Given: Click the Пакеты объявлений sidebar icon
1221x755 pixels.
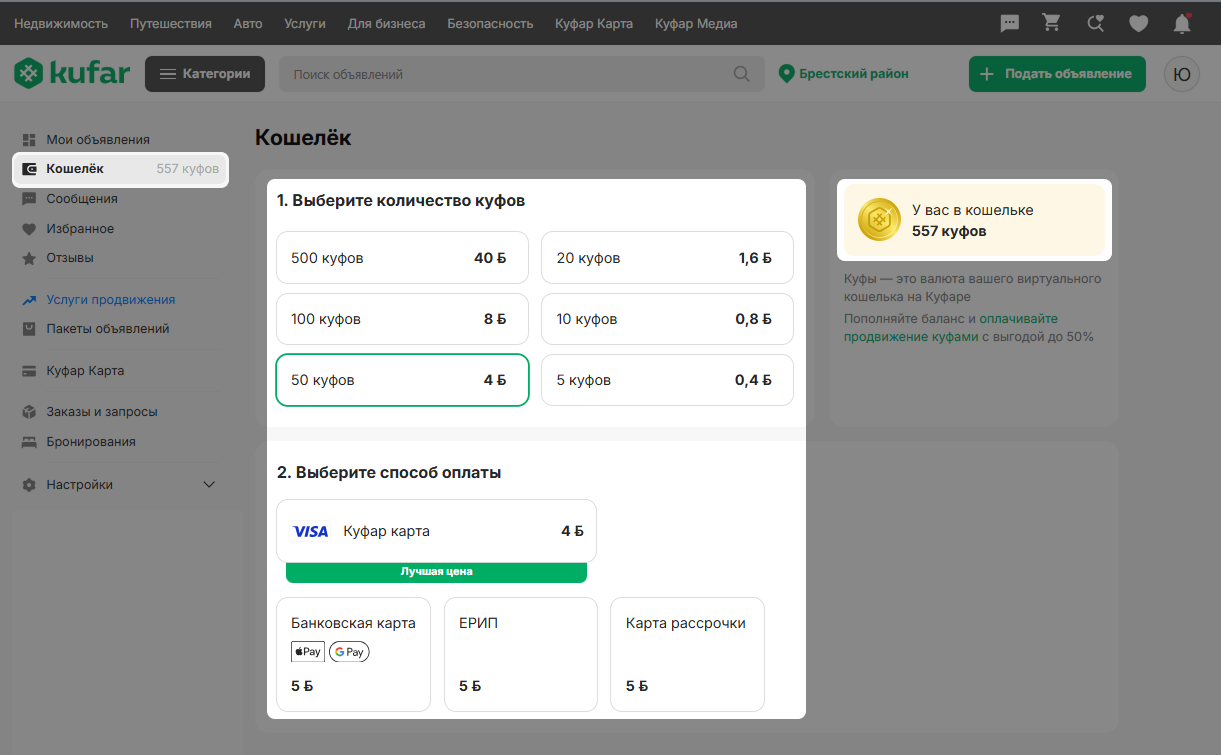Looking at the screenshot, I should (29, 329).
